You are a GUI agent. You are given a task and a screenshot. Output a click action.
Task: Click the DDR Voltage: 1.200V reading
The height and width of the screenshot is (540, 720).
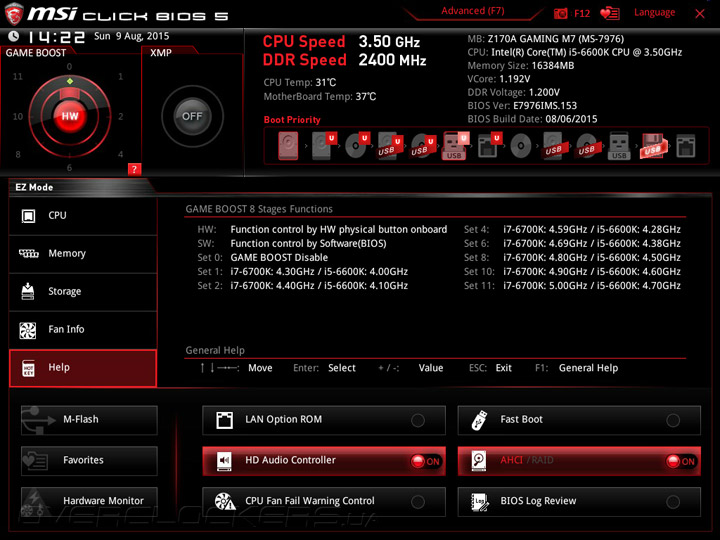pyautogui.click(x=513, y=92)
